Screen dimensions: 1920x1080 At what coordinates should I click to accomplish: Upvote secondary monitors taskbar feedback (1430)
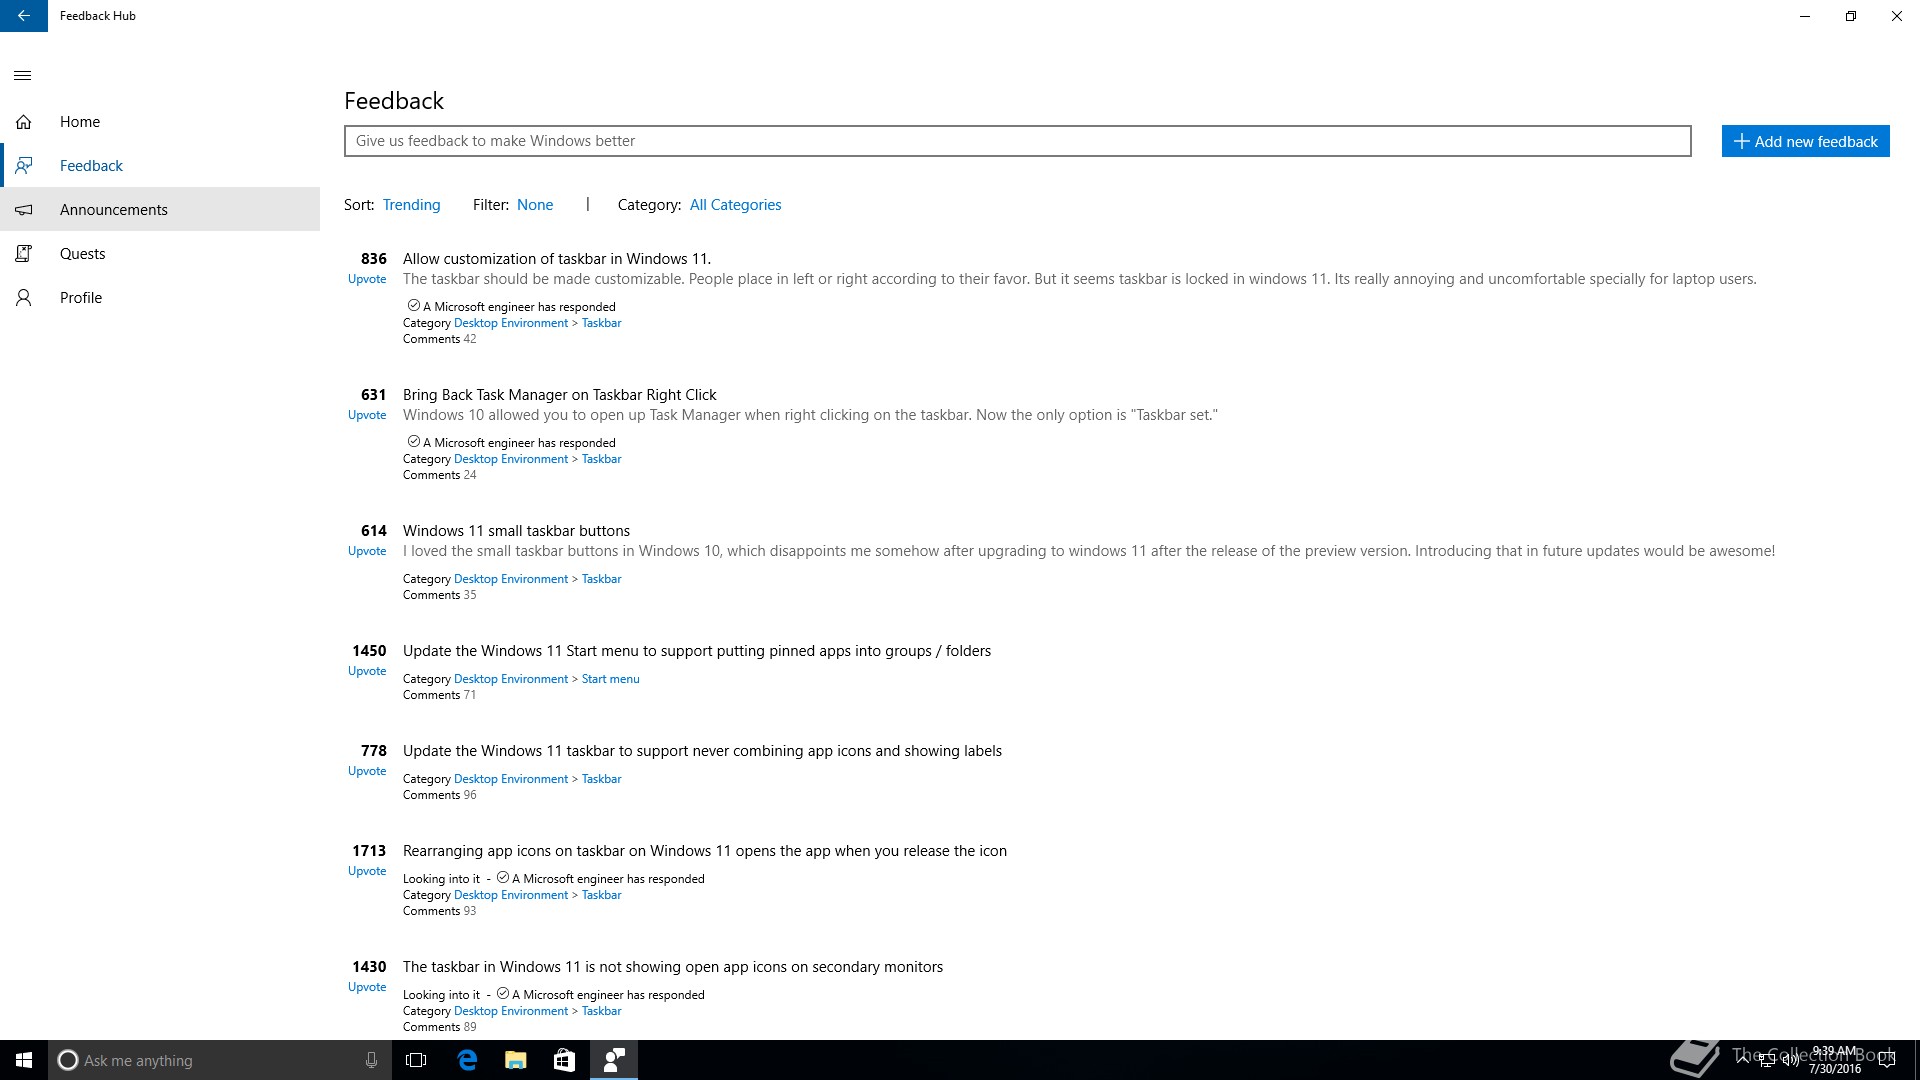point(367,987)
